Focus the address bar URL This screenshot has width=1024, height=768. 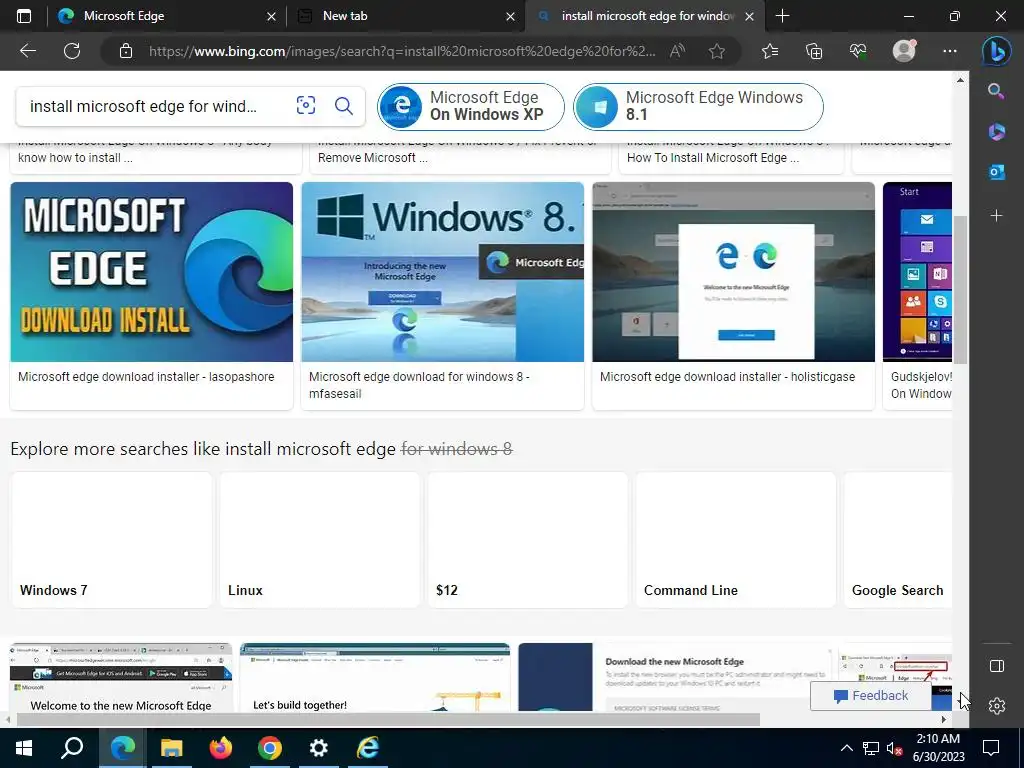point(402,51)
